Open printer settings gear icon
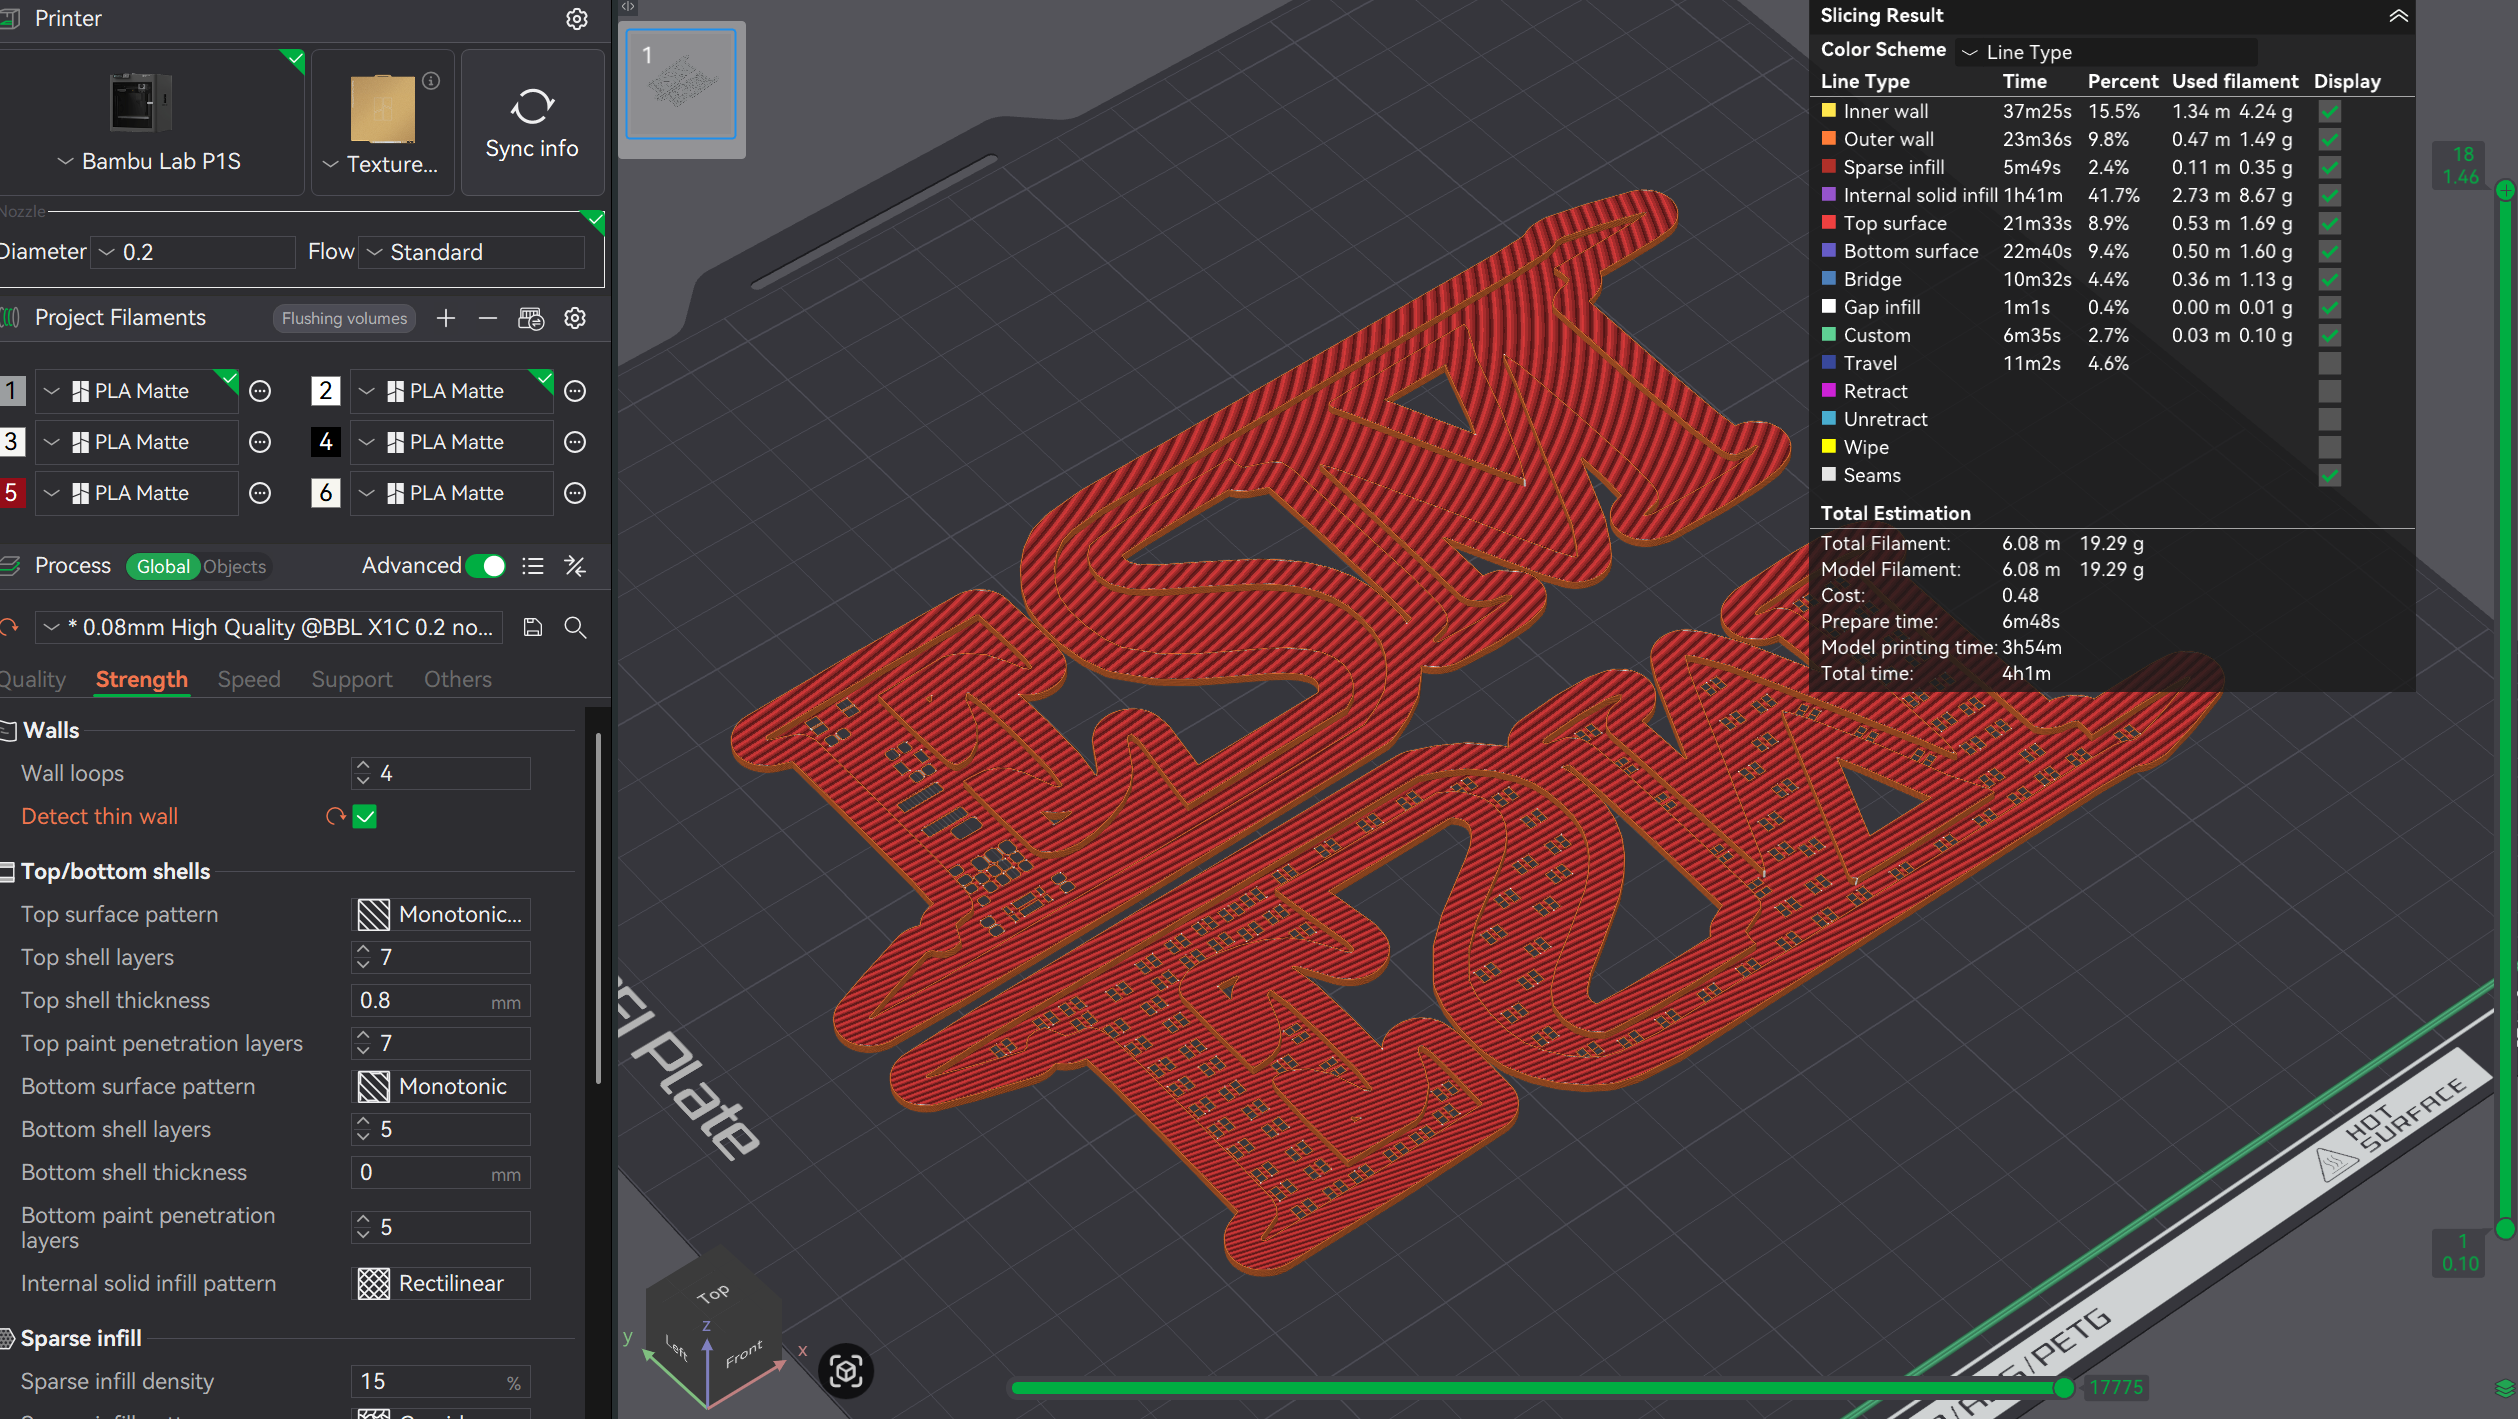Image resolution: width=2518 pixels, height=1419 pixels. pos(576,19)
